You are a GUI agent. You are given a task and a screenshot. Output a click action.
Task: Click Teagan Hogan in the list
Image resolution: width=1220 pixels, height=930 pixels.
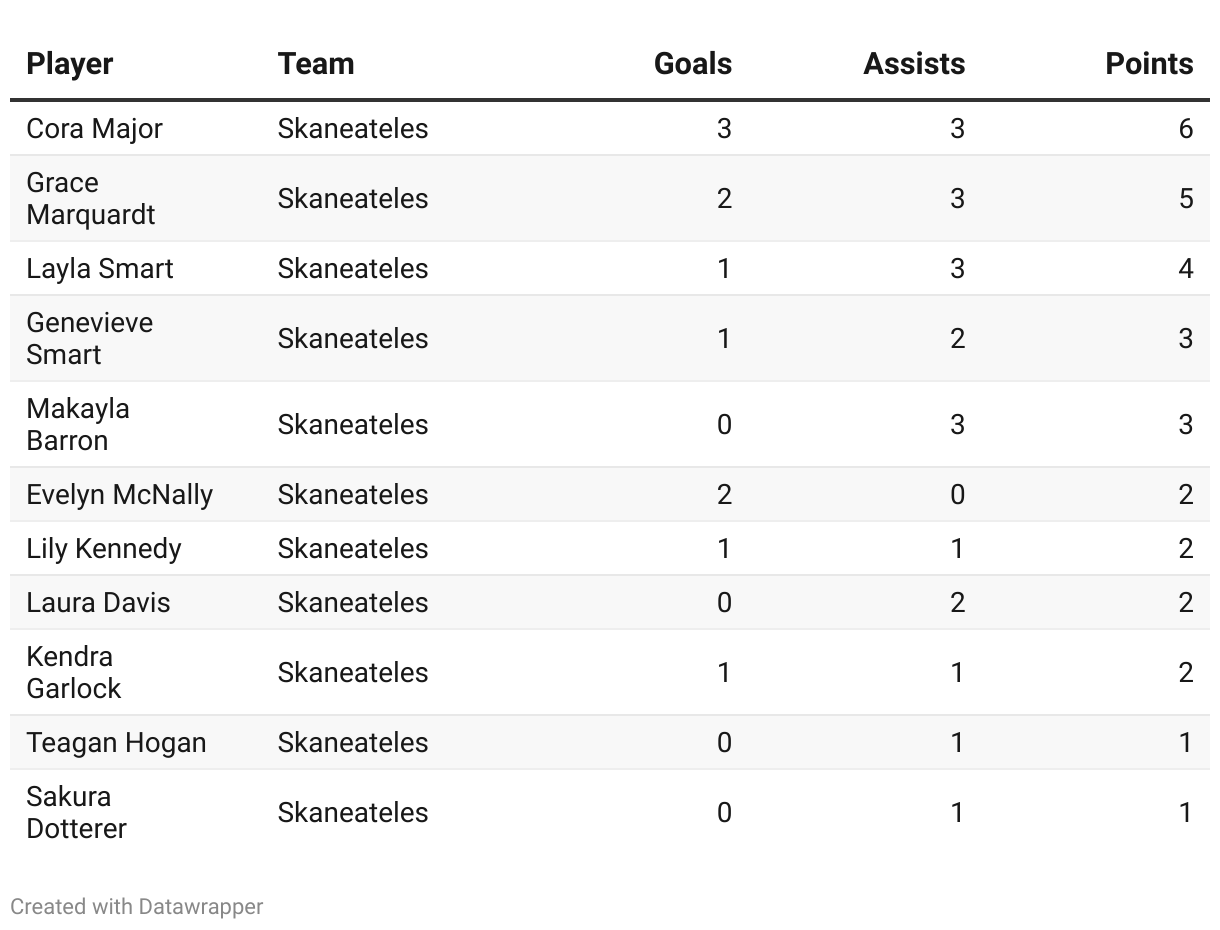[x=116, y=743]
